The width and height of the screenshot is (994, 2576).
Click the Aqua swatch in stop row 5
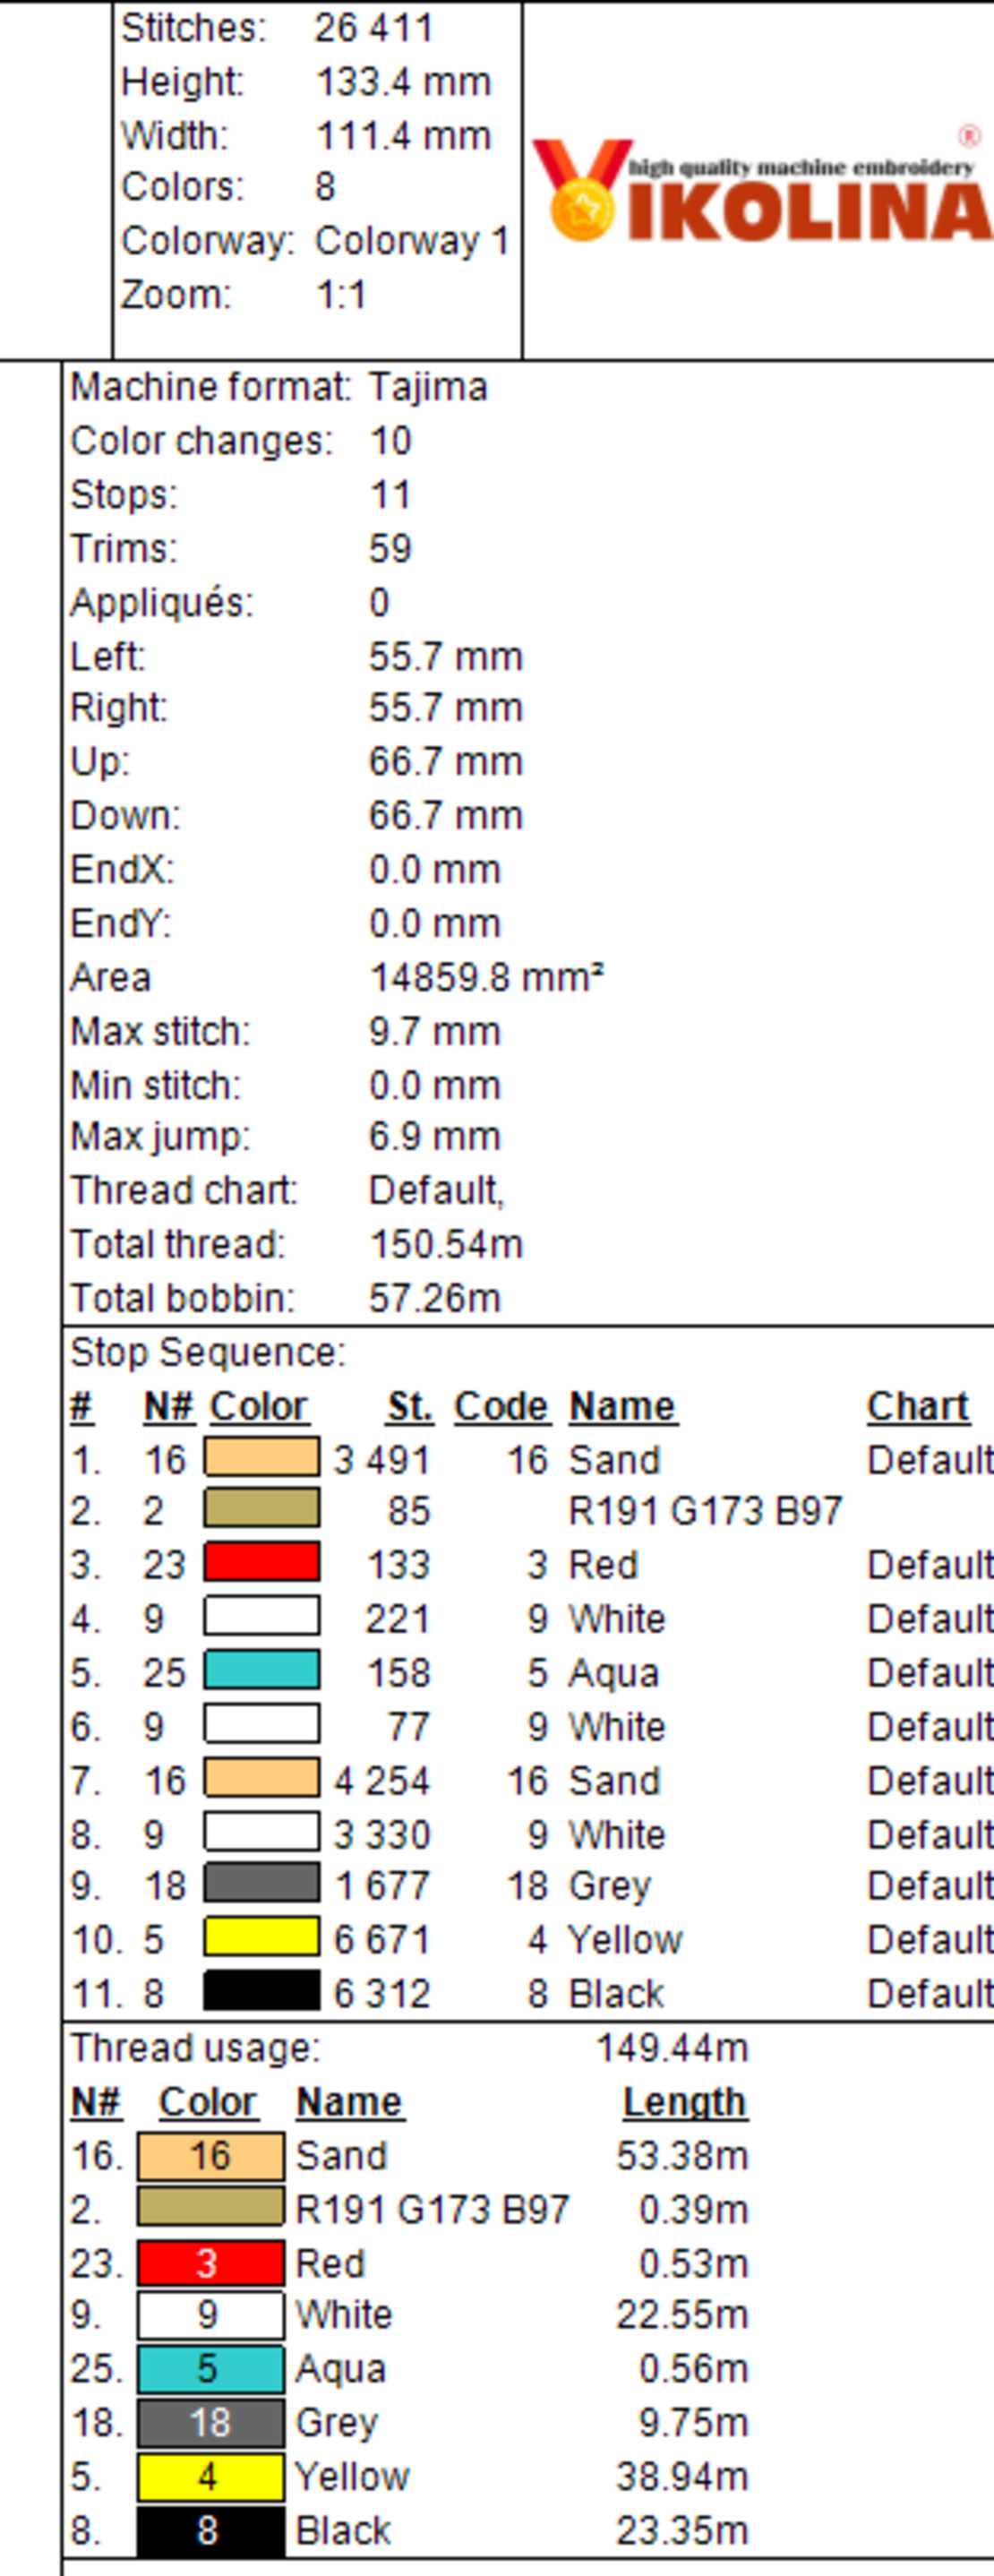[x=262, y=1670]
